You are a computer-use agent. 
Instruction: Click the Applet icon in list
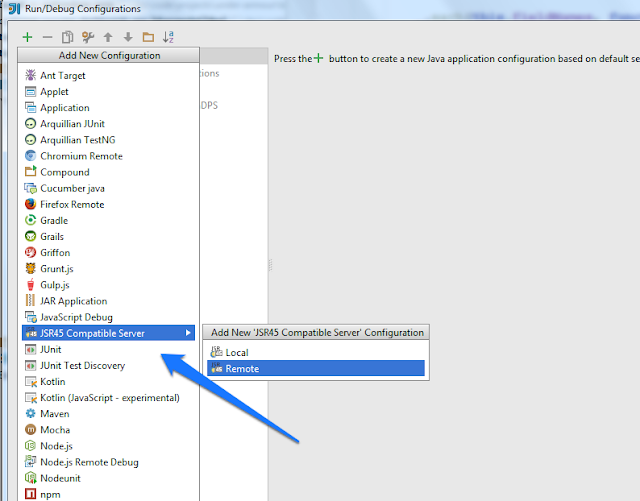[x=31, y=91]
